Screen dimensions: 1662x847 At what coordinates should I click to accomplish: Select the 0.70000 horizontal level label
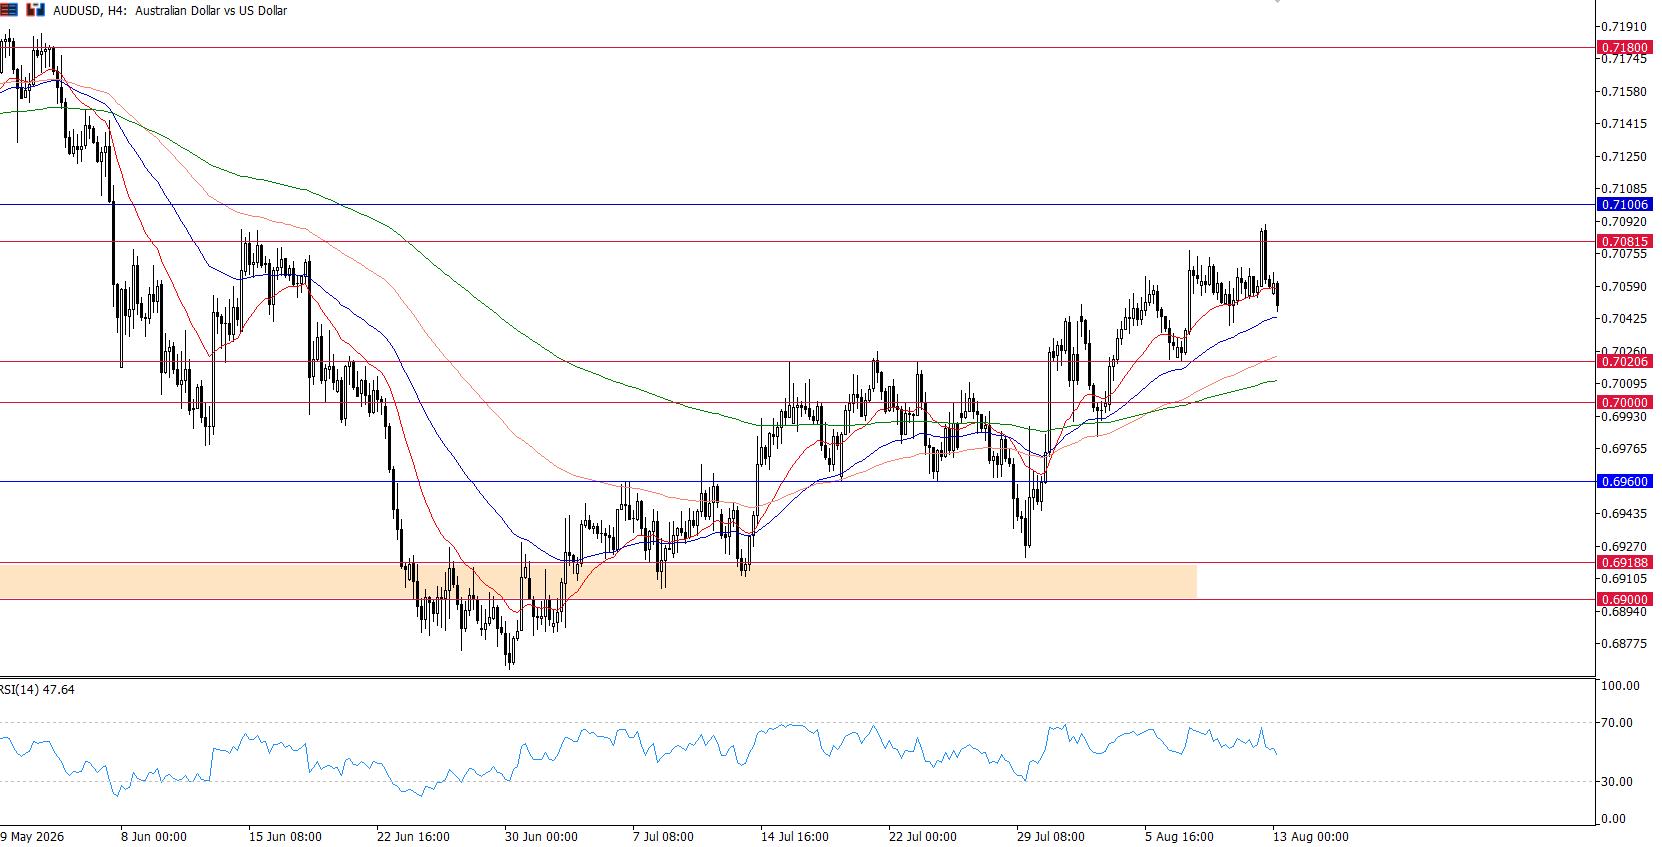tap(1624, 402)
